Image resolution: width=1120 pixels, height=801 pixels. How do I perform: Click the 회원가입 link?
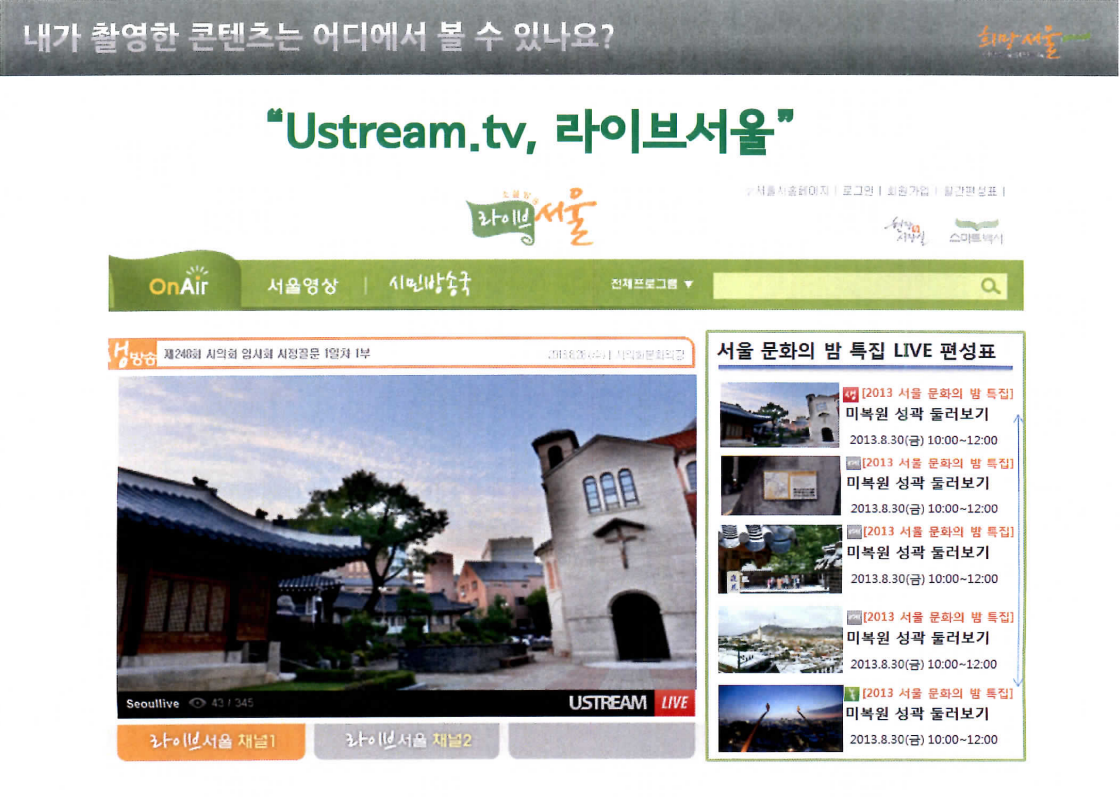pos(908,191)
